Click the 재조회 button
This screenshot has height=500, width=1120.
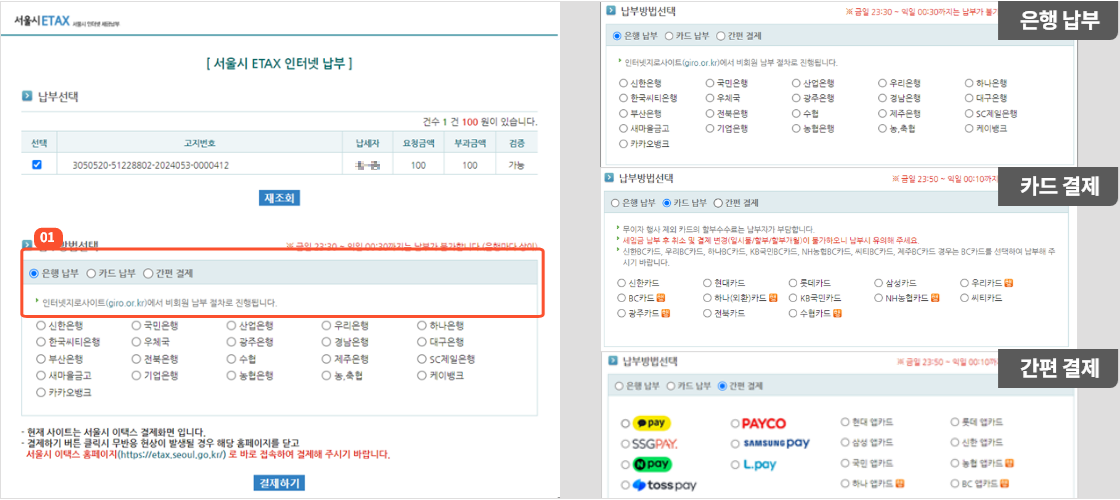[x=279, y=198]
